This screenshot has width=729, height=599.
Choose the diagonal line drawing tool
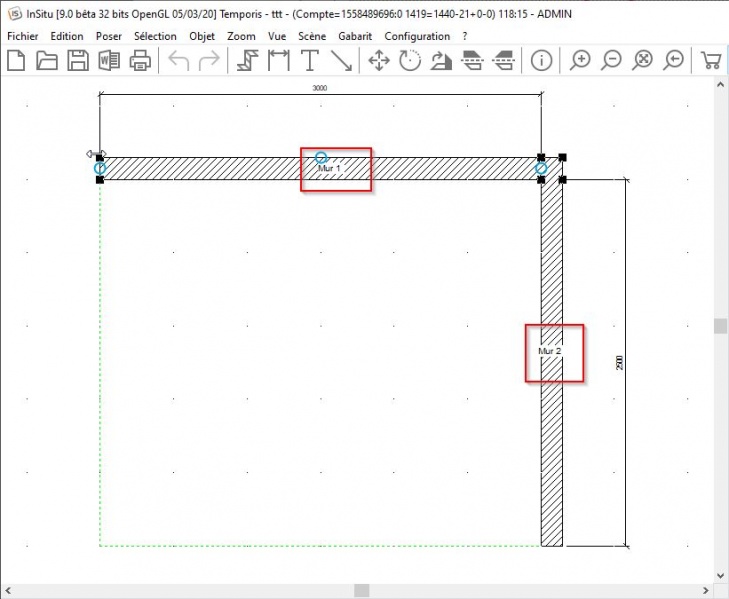click(x=342, y=61)
